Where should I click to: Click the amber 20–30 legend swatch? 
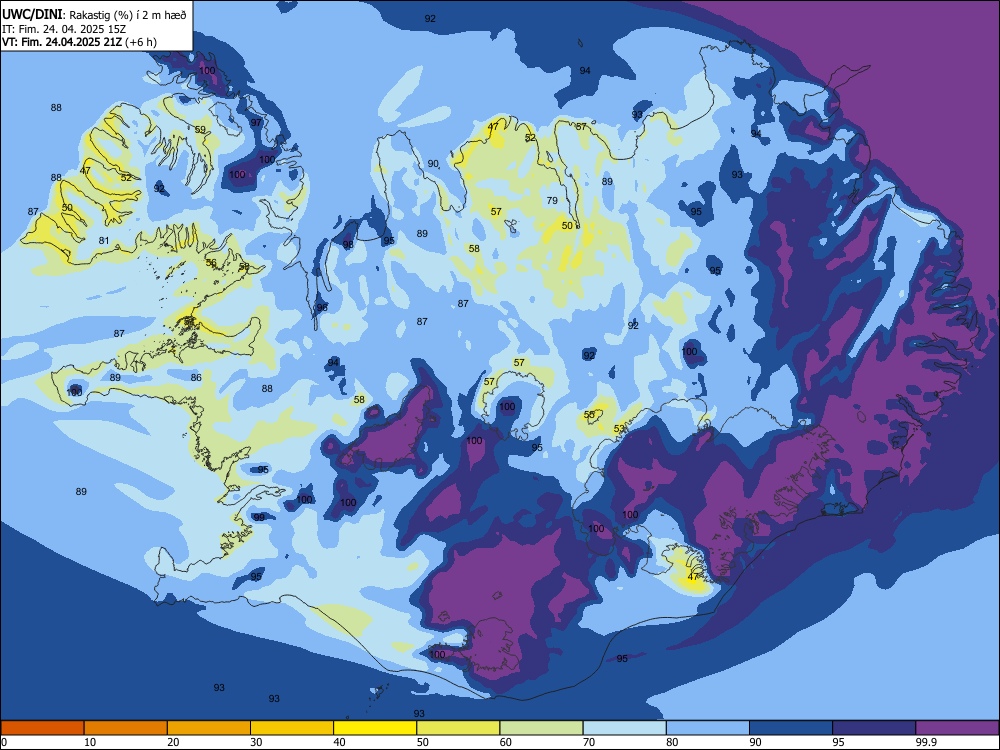click(209, 728)
